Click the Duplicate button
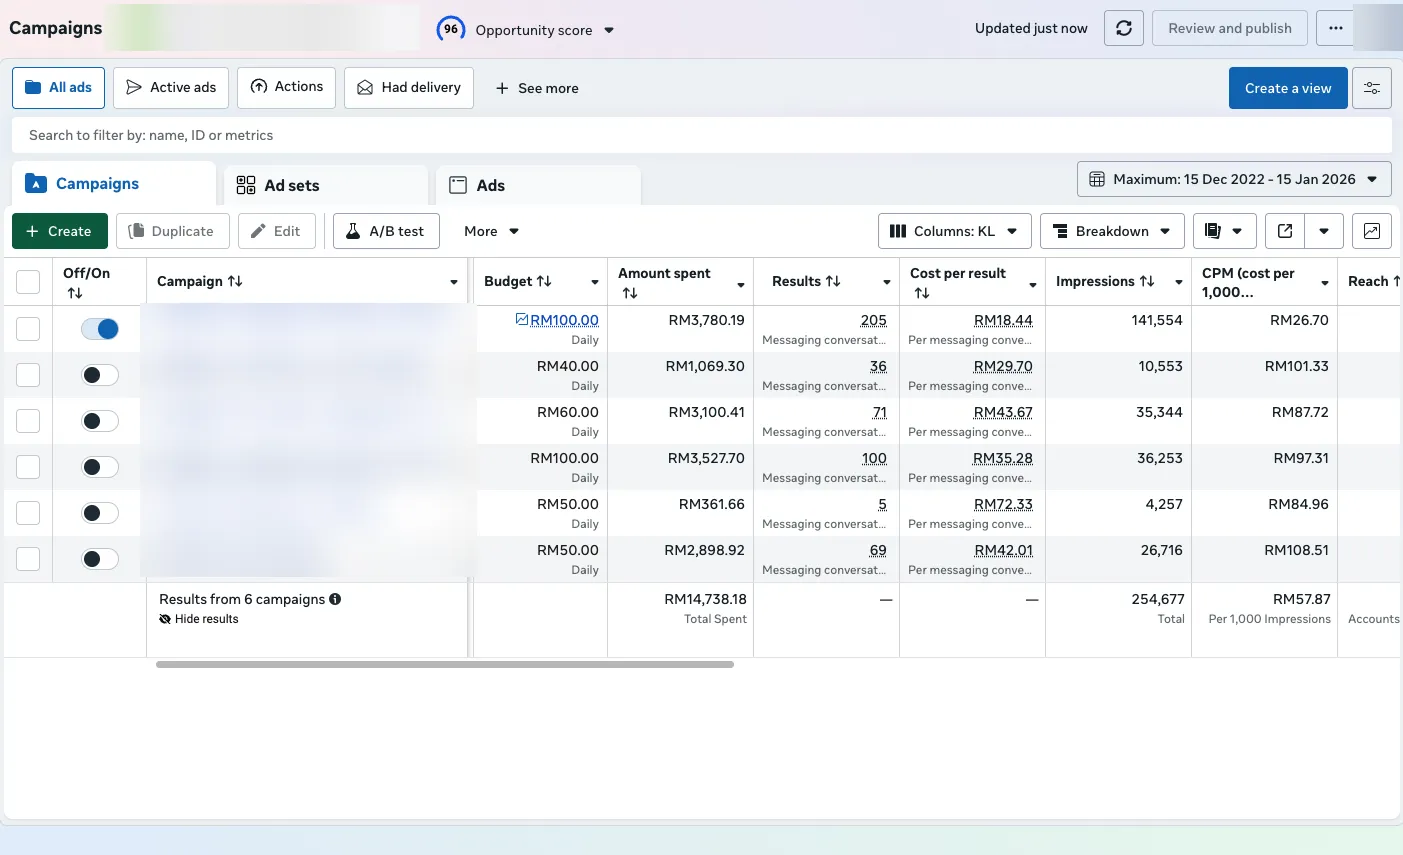Image resolution: width=1403 pixels, height=855 pixels. [173, 231]
